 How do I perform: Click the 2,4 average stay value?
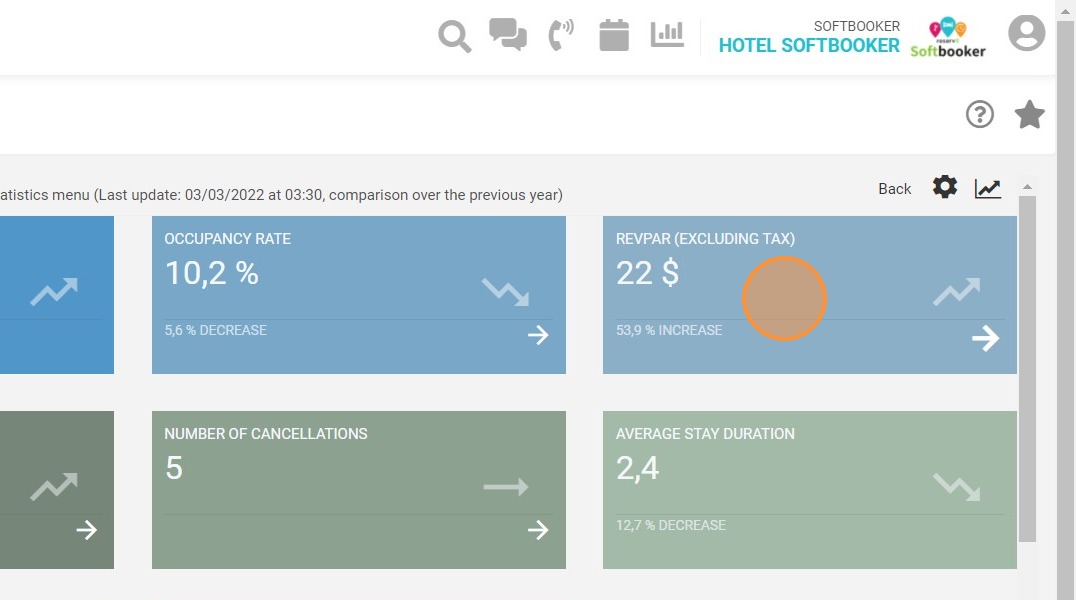[638, 469]
